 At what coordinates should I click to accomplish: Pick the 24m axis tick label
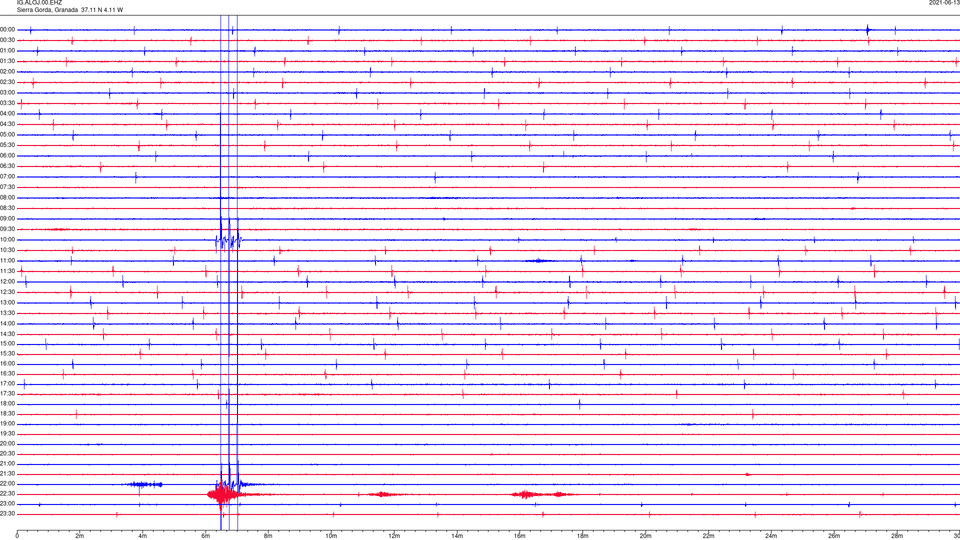(x=771, y=536)
